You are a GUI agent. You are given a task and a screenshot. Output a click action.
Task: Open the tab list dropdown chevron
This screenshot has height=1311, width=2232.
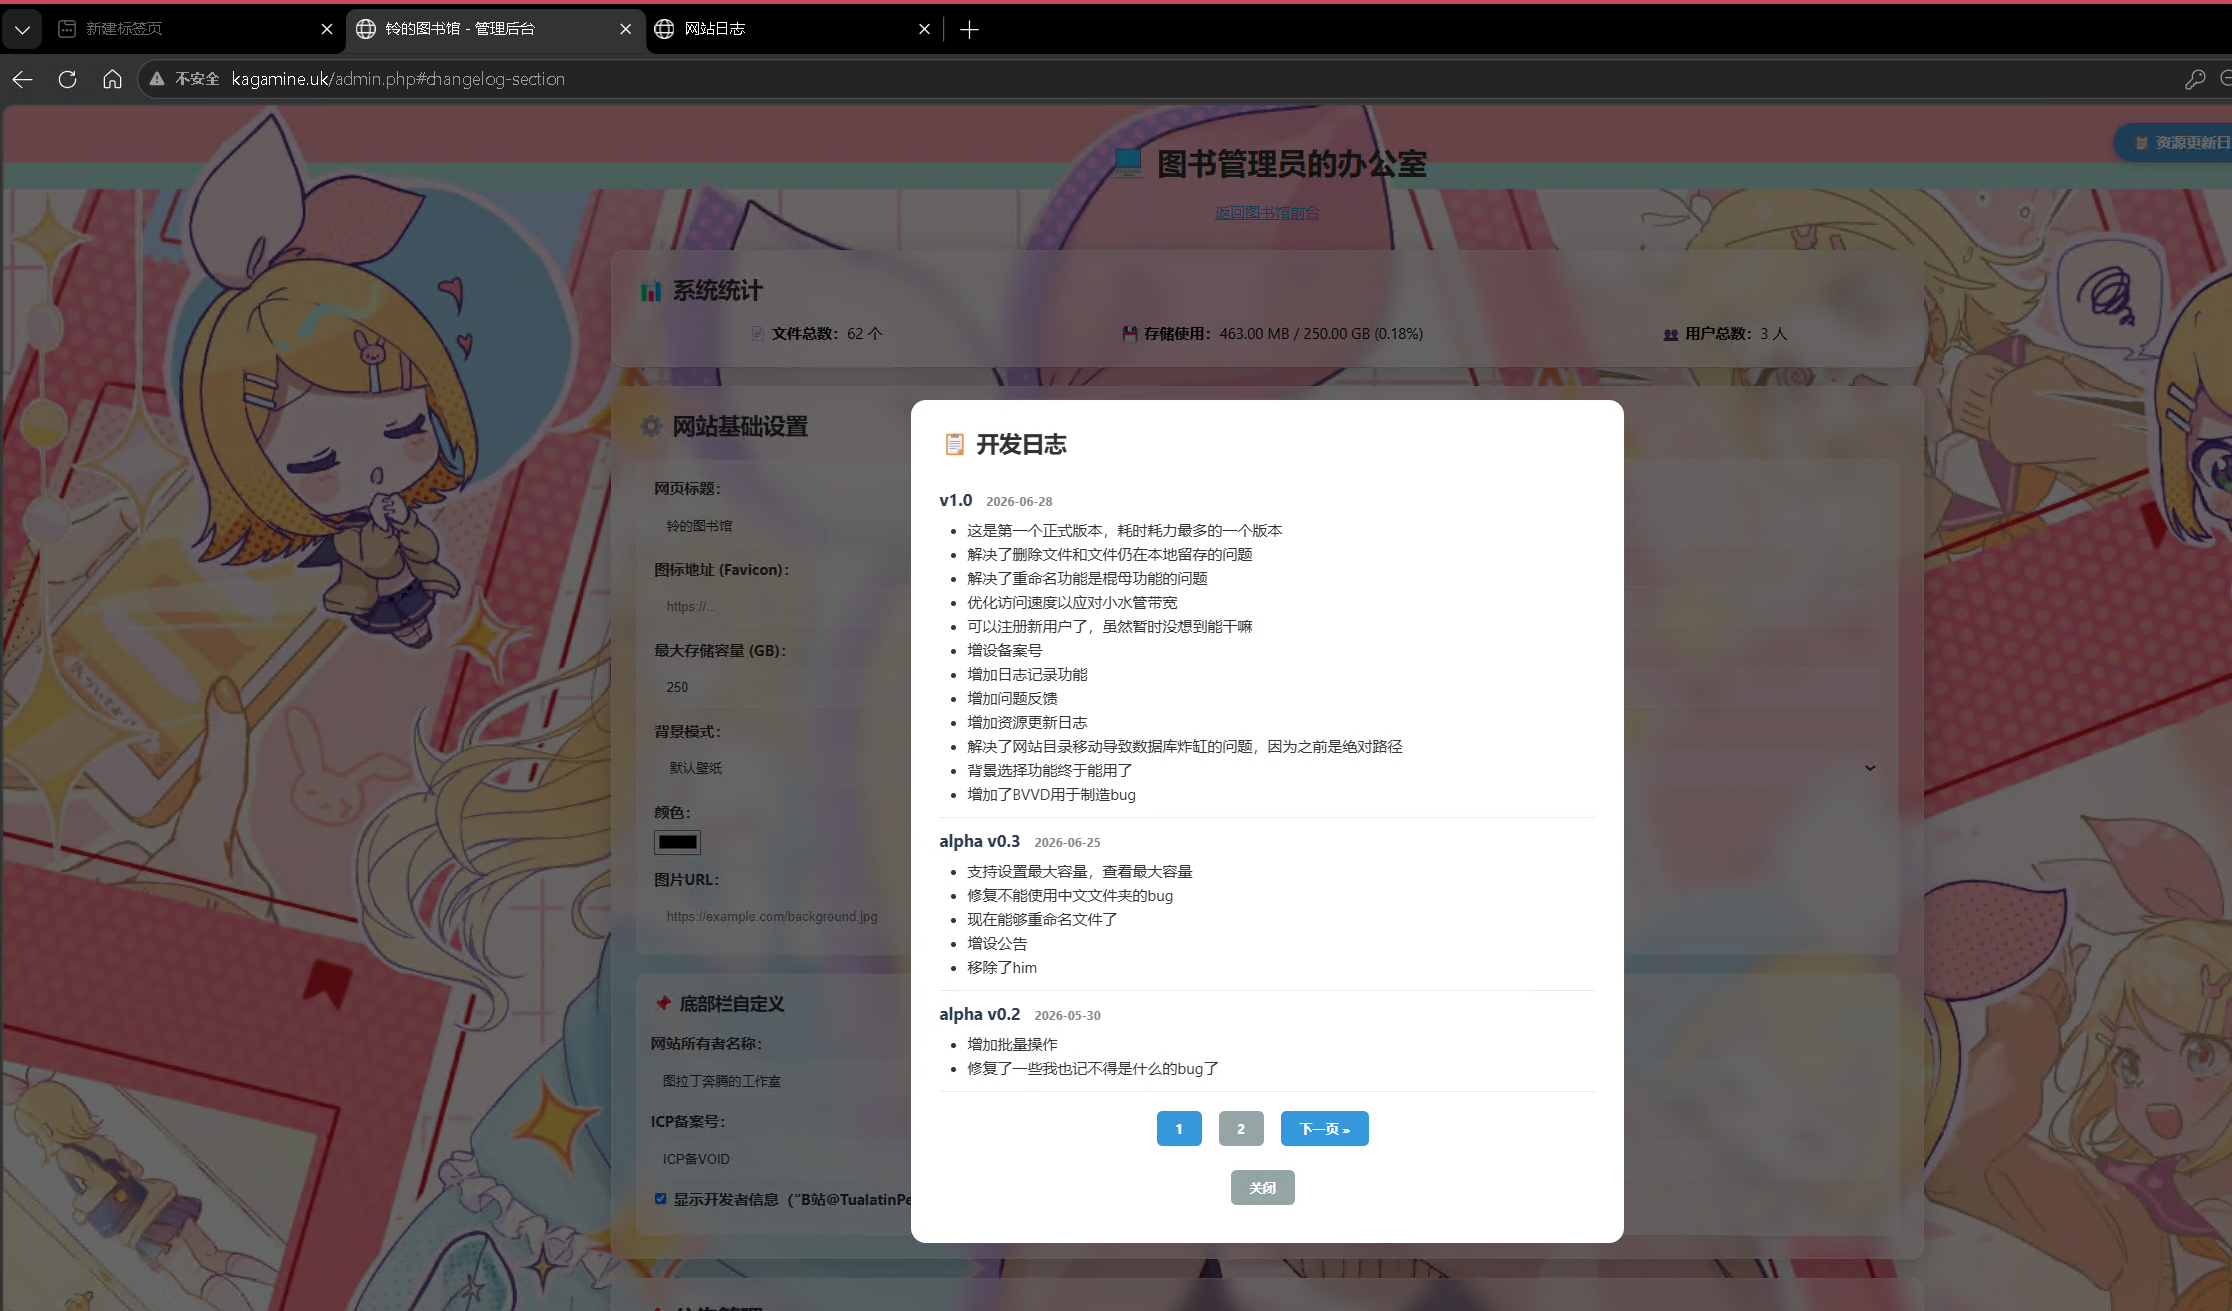pos(22,29)
